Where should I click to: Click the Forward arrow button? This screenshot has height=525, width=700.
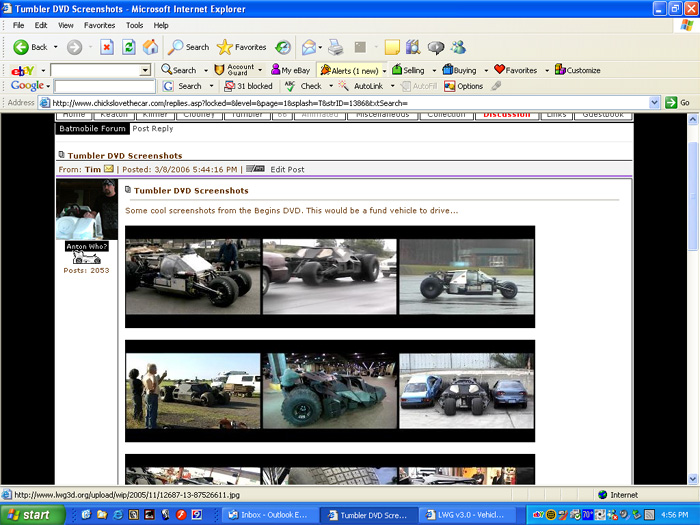(75, 47)
